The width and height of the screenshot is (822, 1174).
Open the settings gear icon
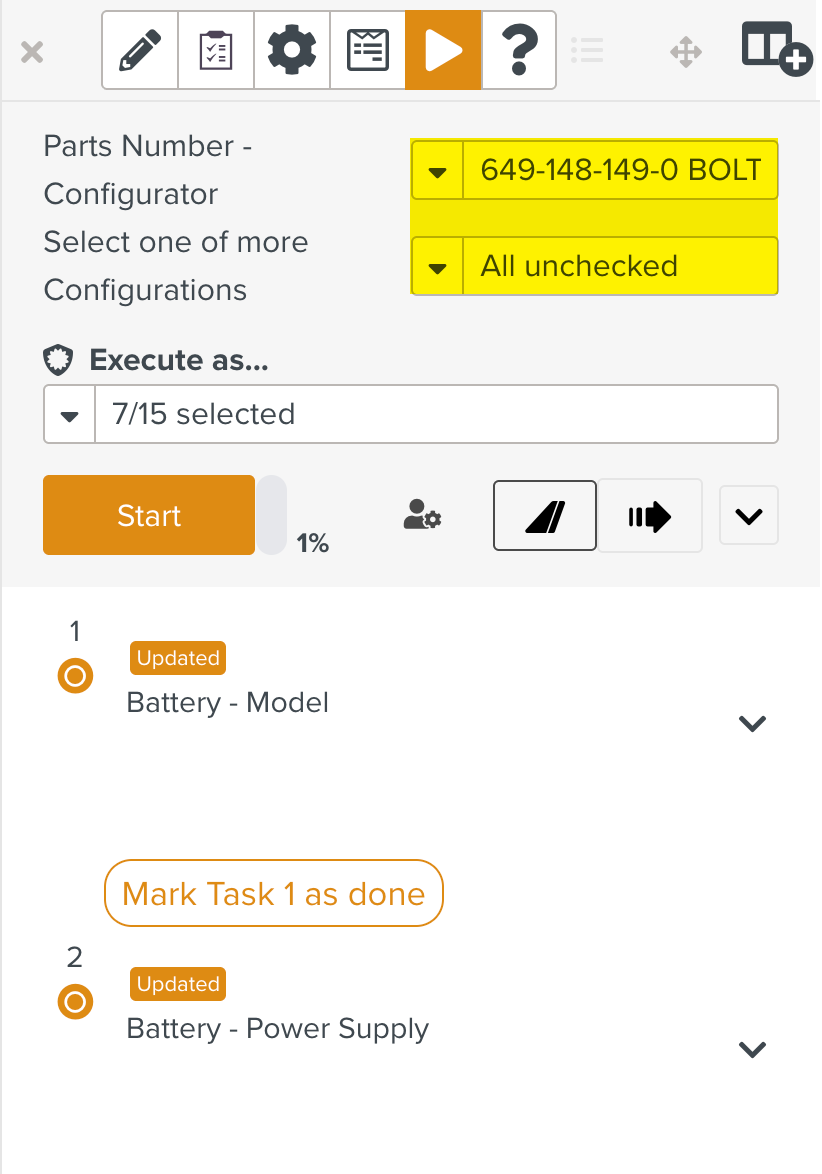(292, 50)
